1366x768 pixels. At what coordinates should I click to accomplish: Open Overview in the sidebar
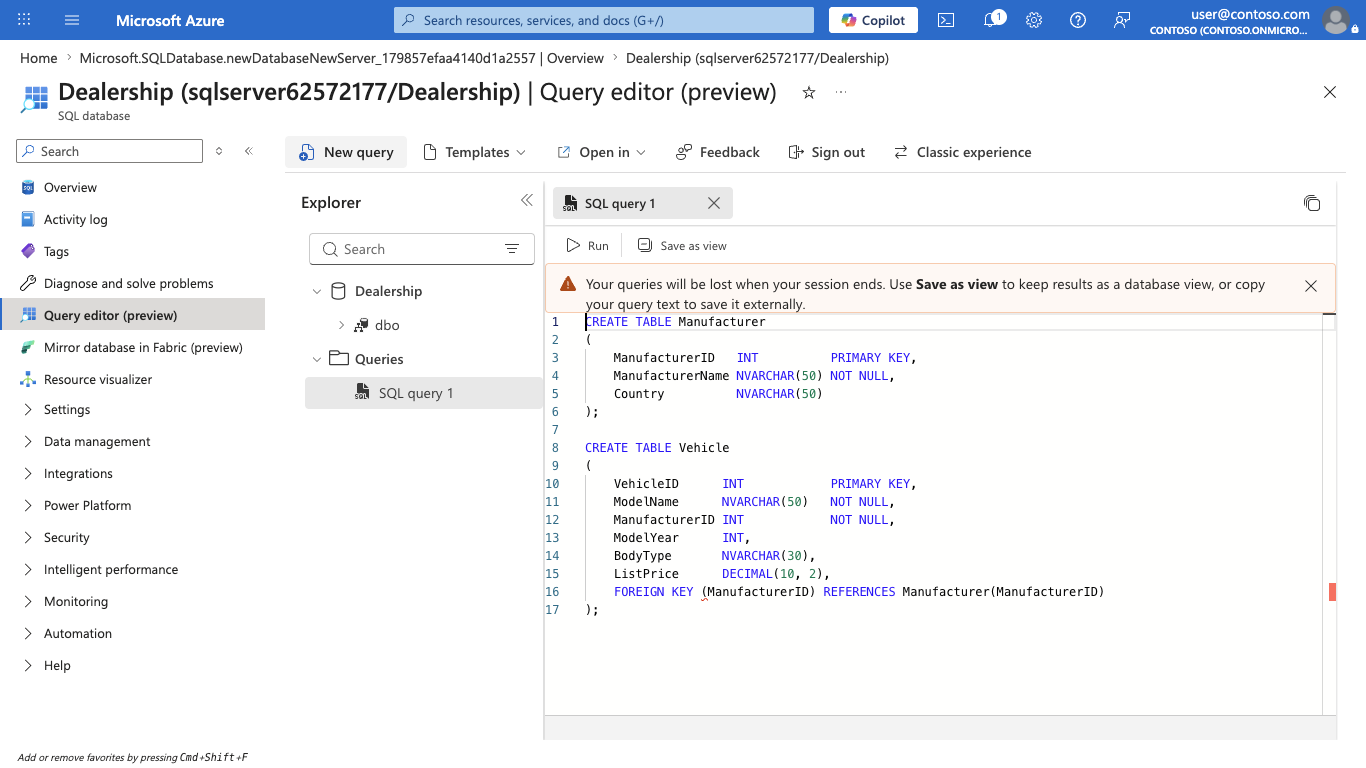[x=70, y=187]
